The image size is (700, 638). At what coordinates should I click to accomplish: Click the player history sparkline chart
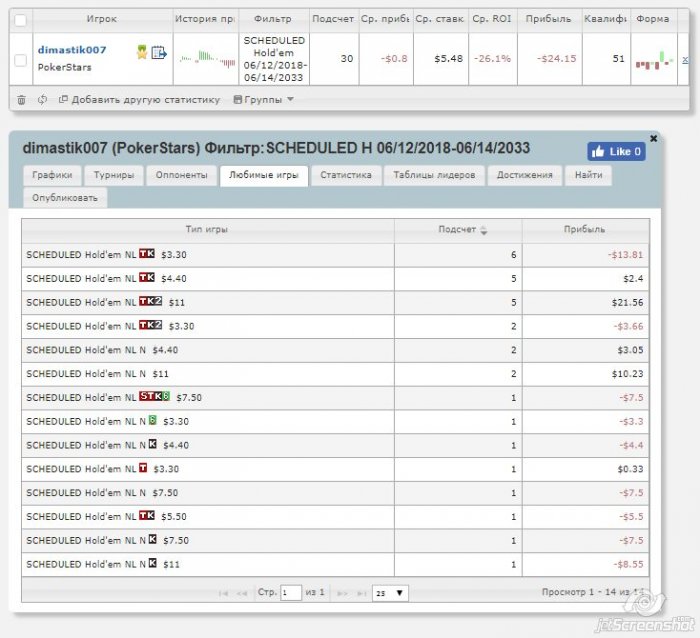pyautogui.click(x=205, y=59)
